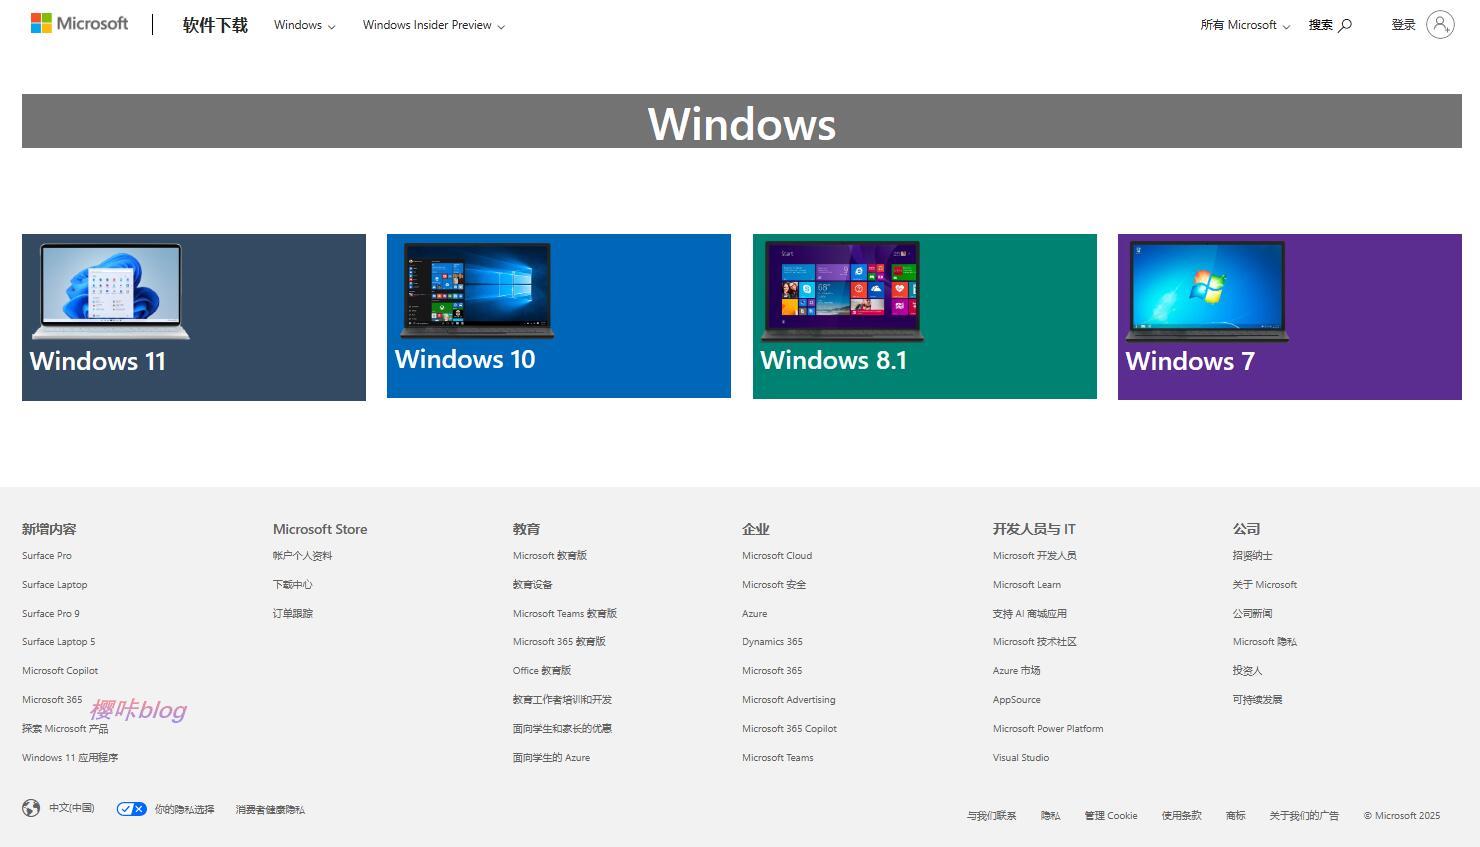The width and height of the screenshot is (1480, 847).
Task: Click Microsoft 教育版 link
Action: [x=550, y=556]
